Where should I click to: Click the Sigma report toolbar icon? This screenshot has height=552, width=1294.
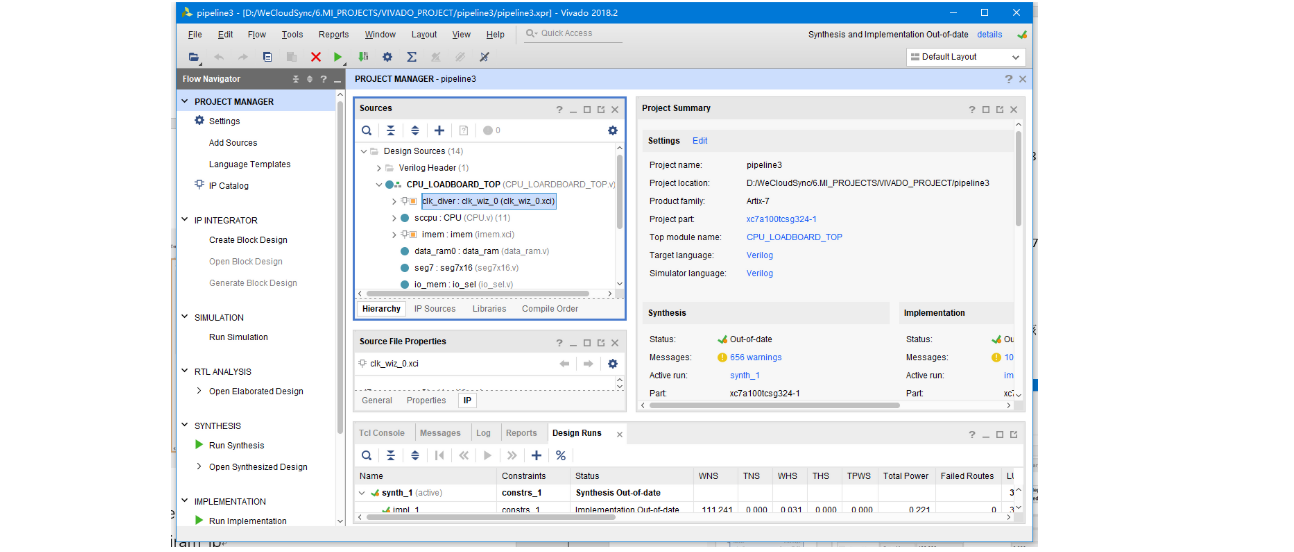tap(411, 57)
